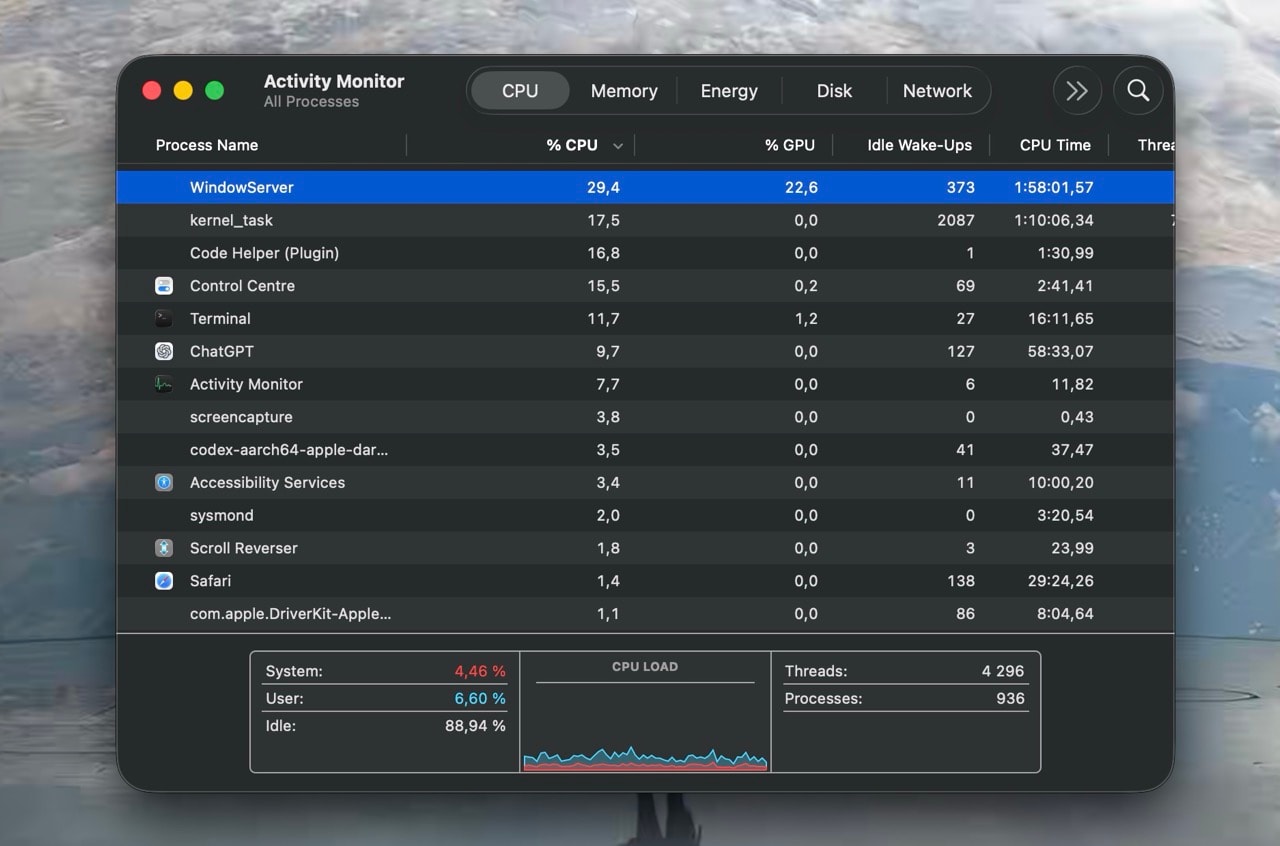Select the WindowServer process row
This screenshot has height=846, width=1280.
[x=645, y=187]
